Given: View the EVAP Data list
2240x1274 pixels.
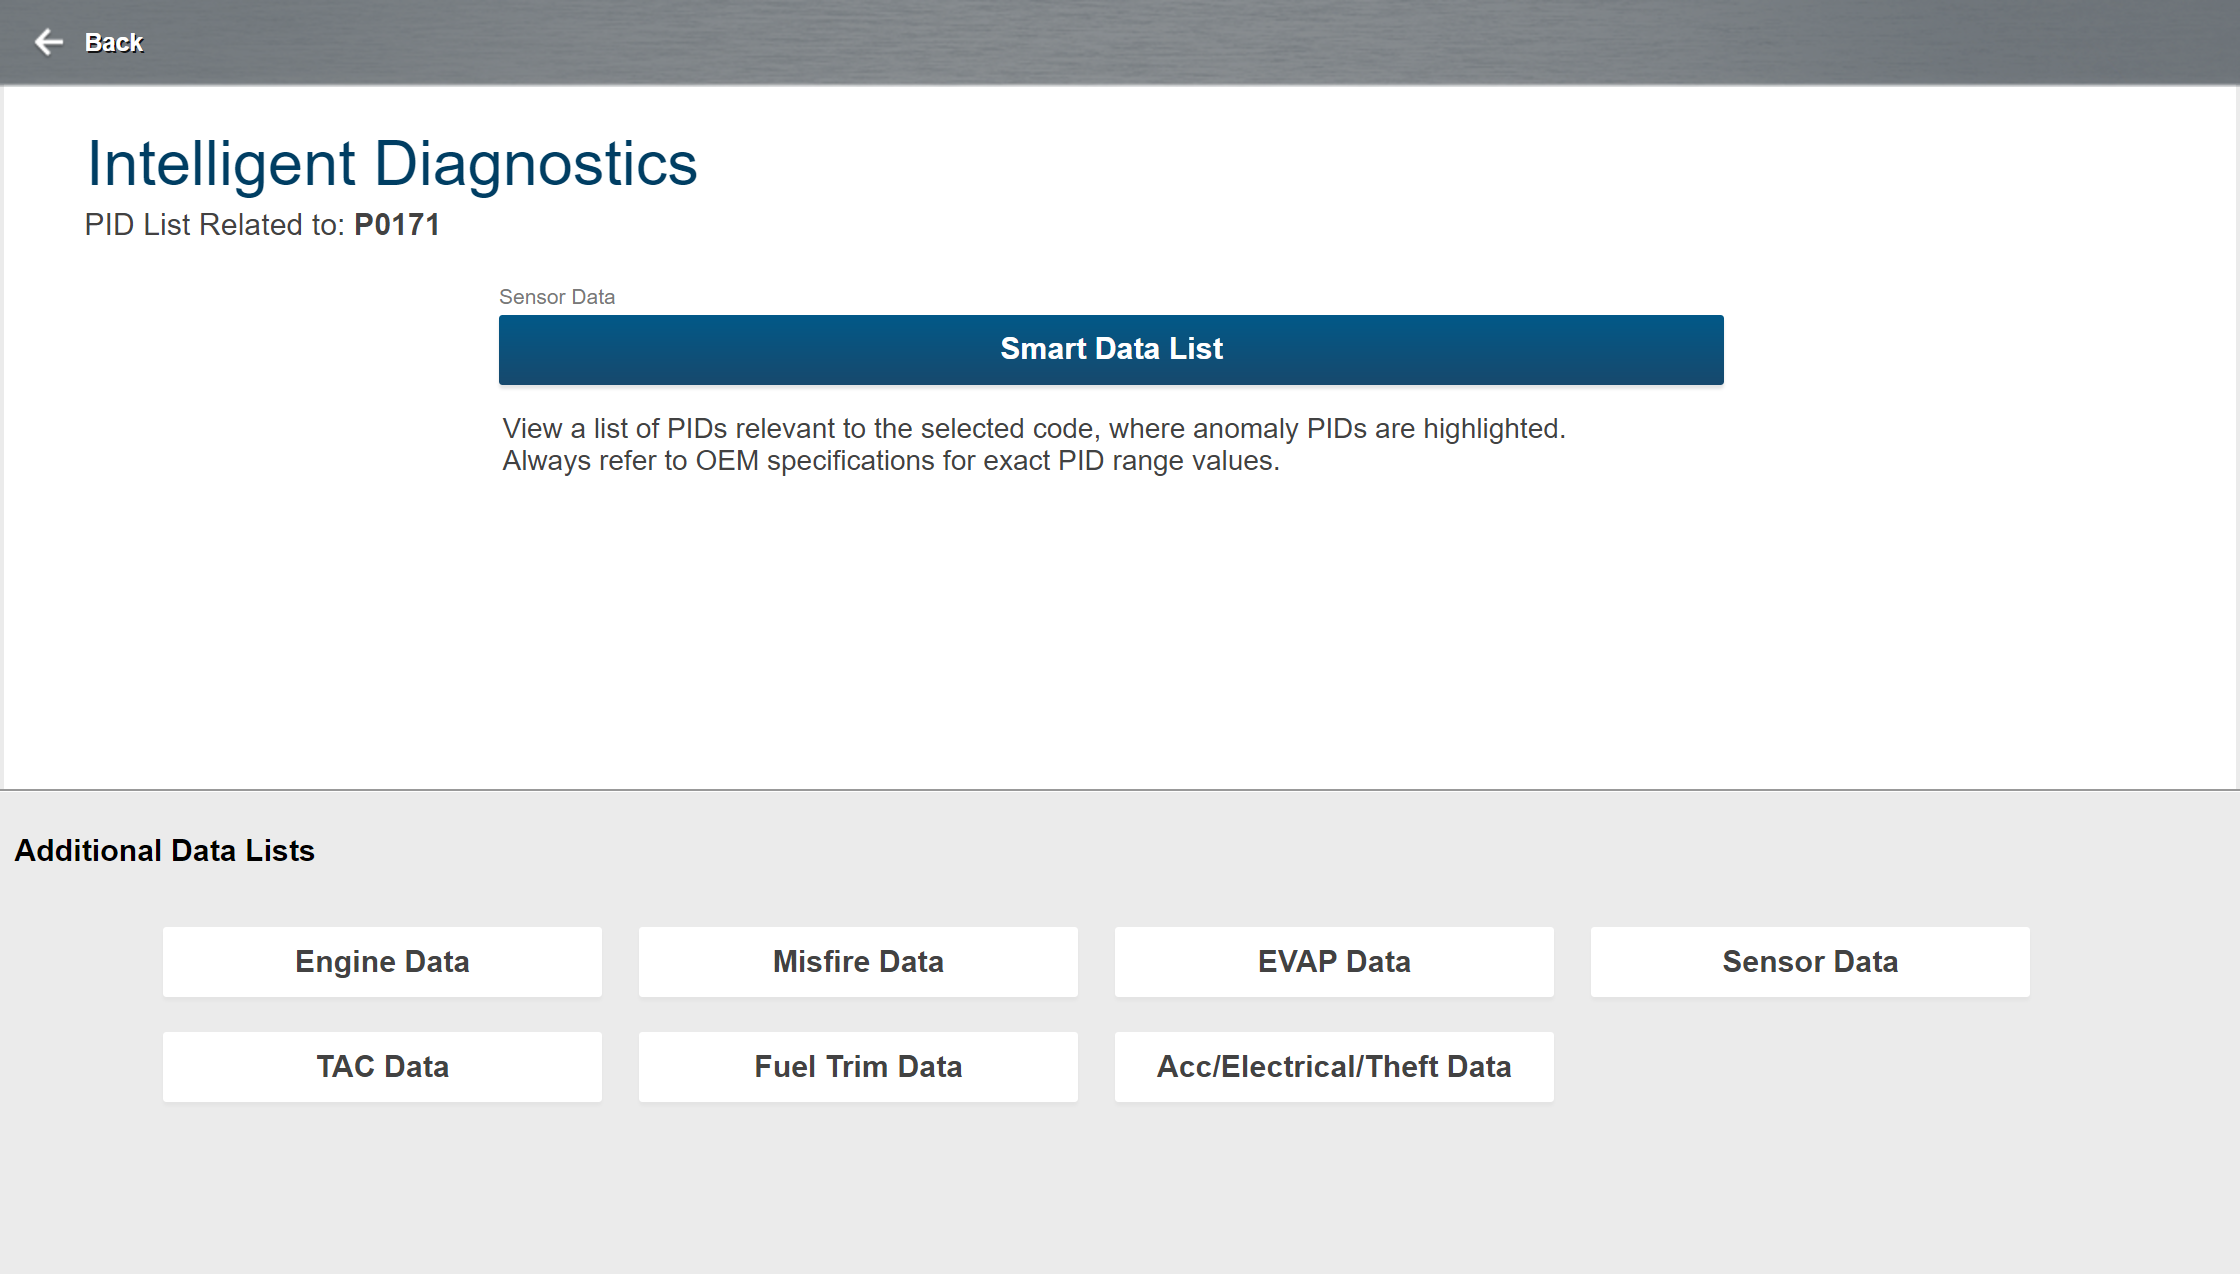Looking at the screenshot, I should tap(1334, 962).
